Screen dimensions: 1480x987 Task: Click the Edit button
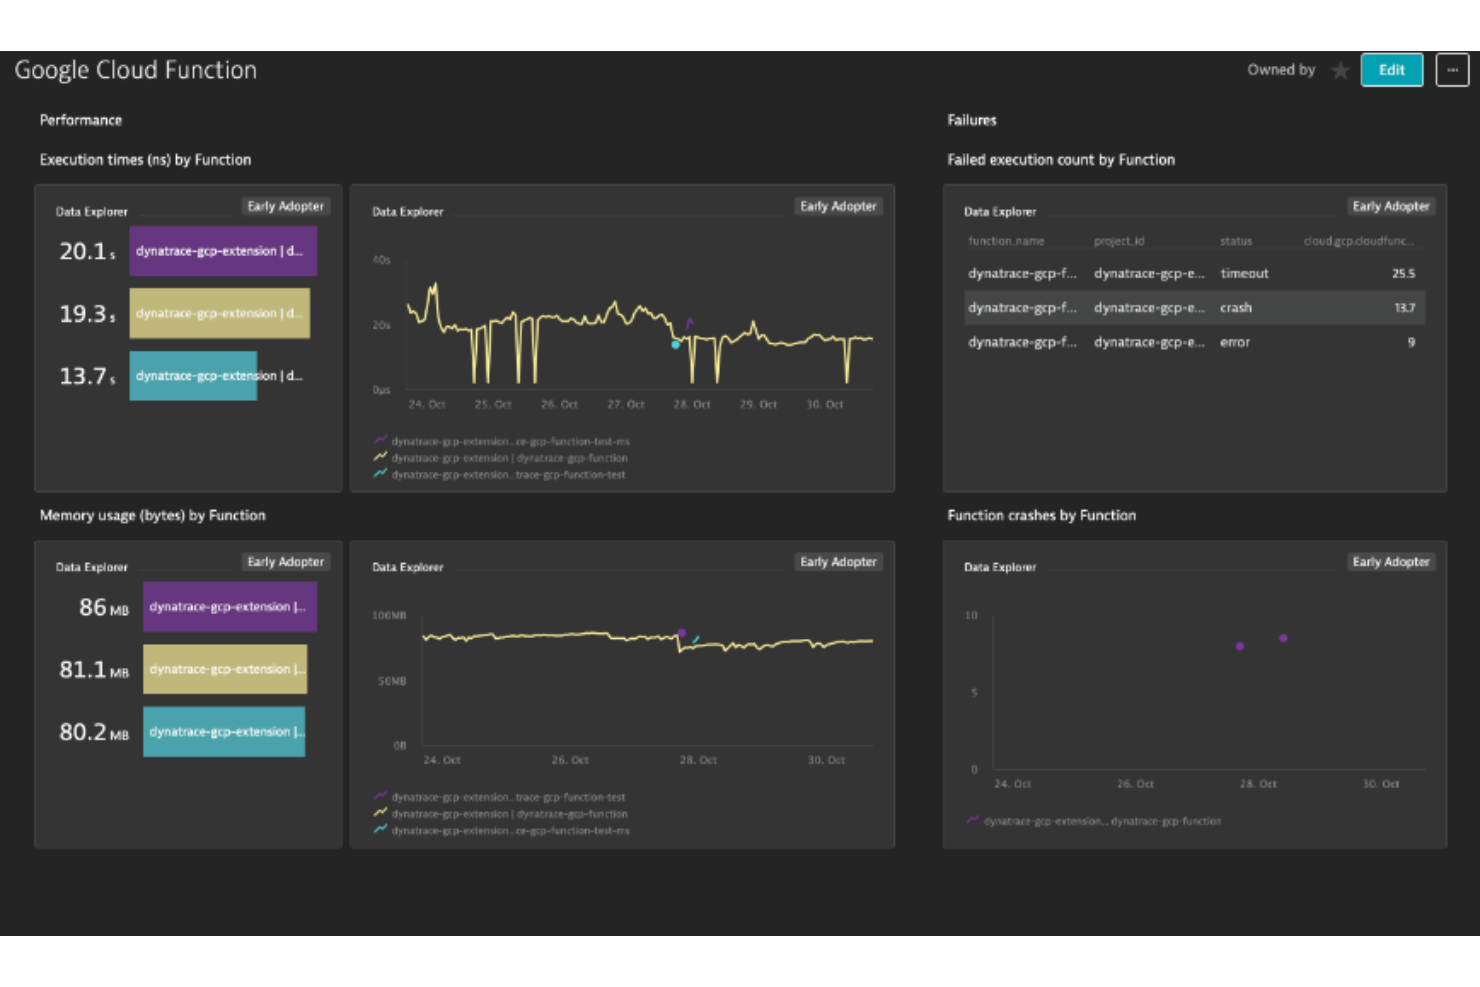[x=1391, y=70]
